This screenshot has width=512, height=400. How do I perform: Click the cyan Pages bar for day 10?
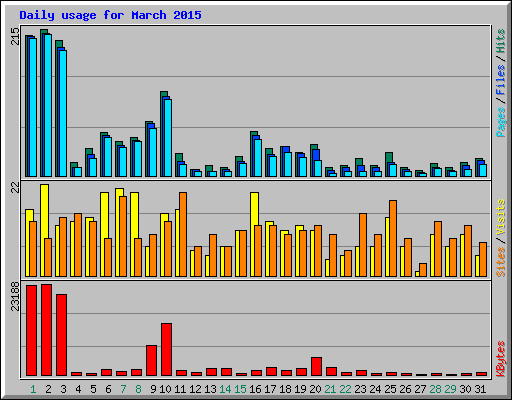pyautogui.click(x=168, y=138)
